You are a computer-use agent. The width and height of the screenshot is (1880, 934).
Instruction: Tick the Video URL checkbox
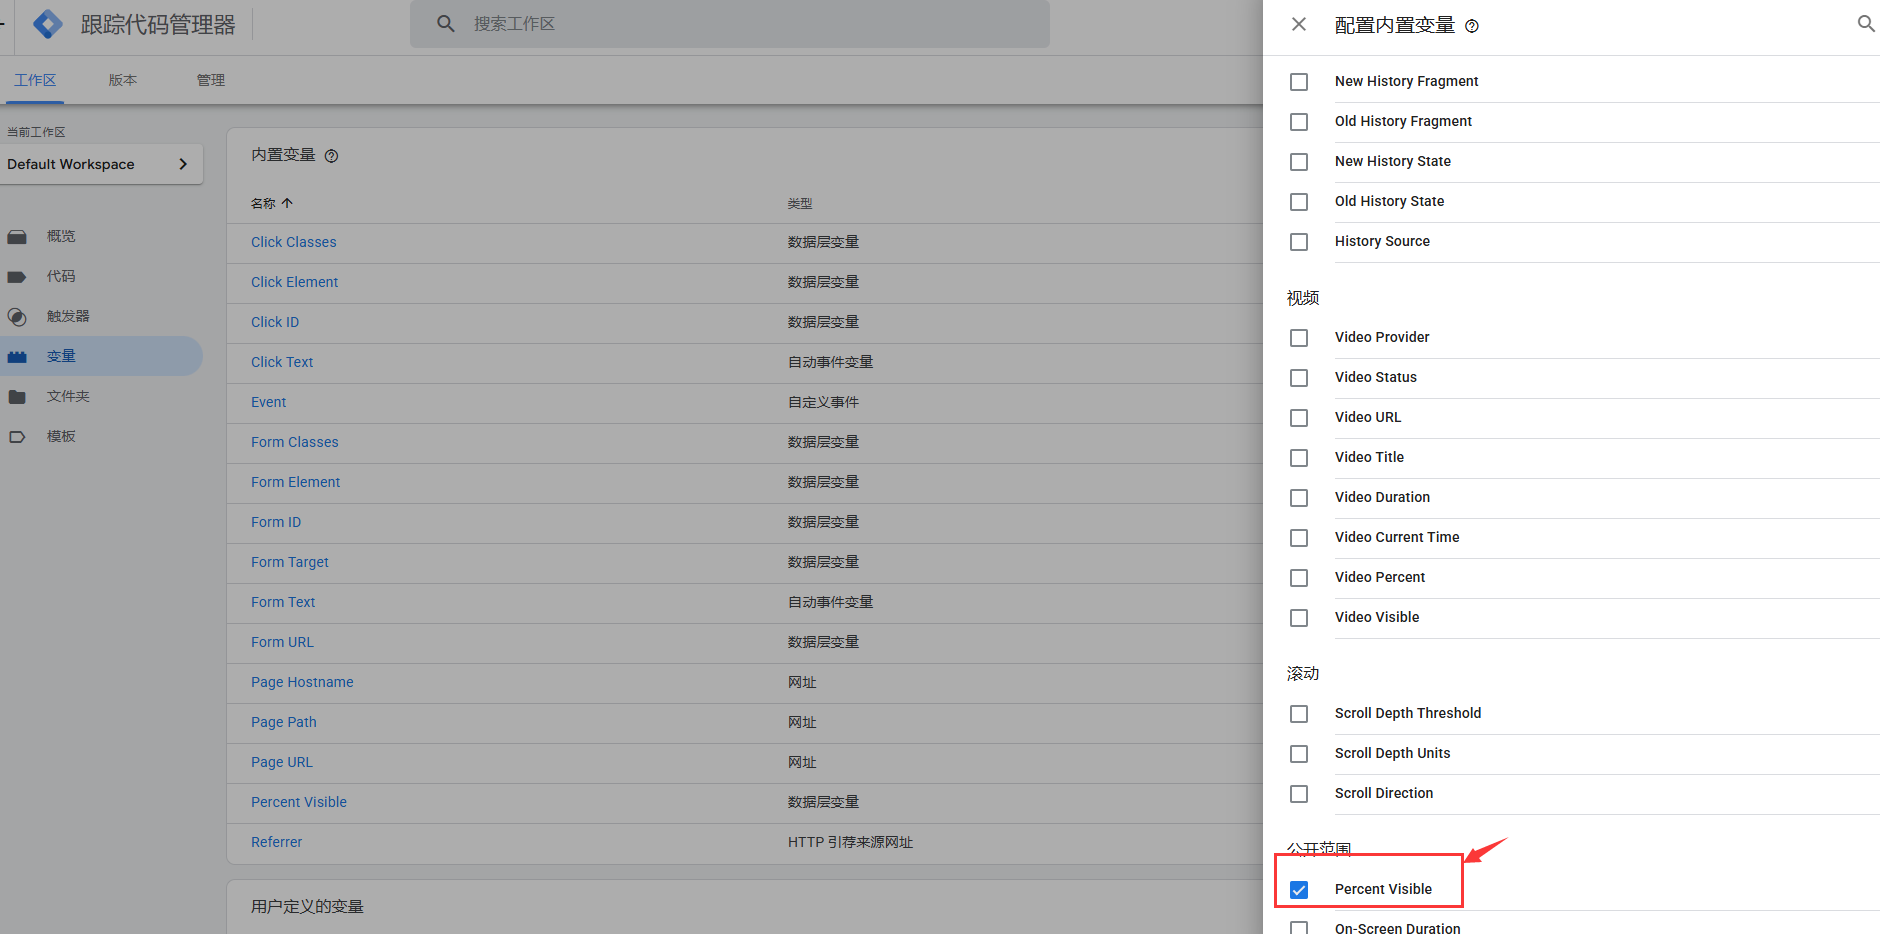coord(1299,418)
